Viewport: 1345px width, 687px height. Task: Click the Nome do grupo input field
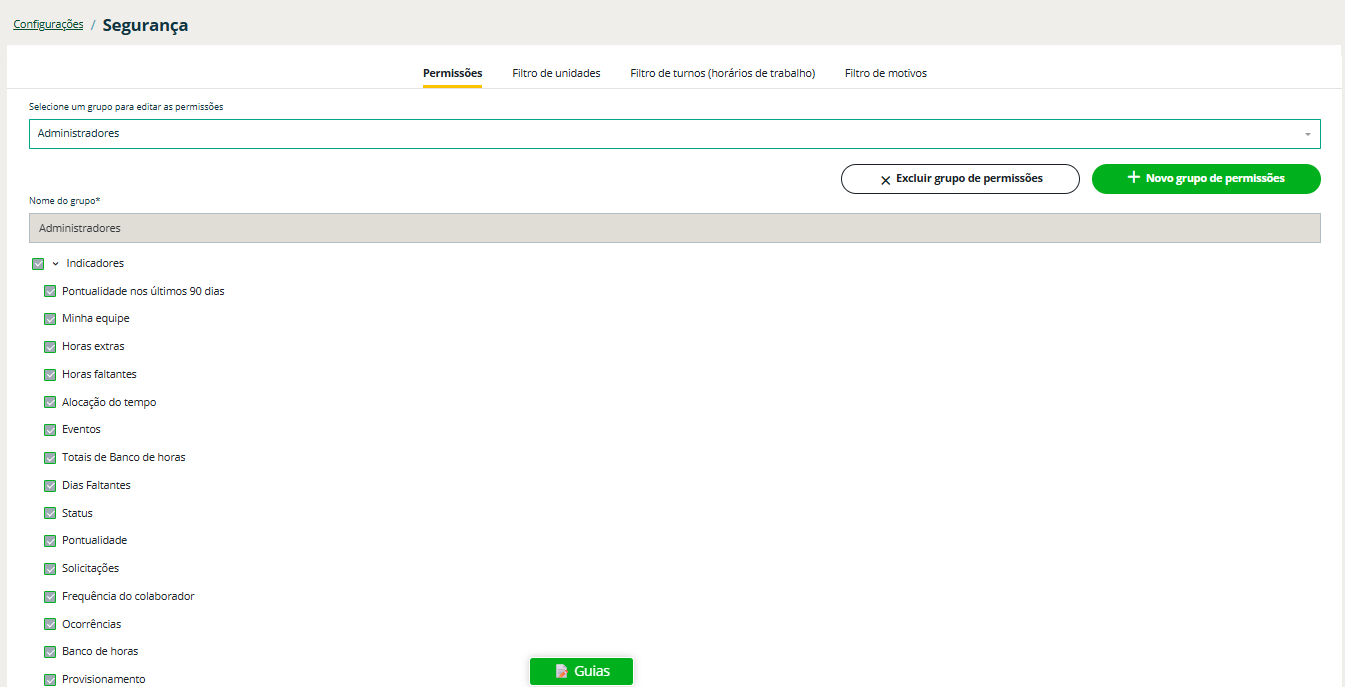click(x=674, y=228)
